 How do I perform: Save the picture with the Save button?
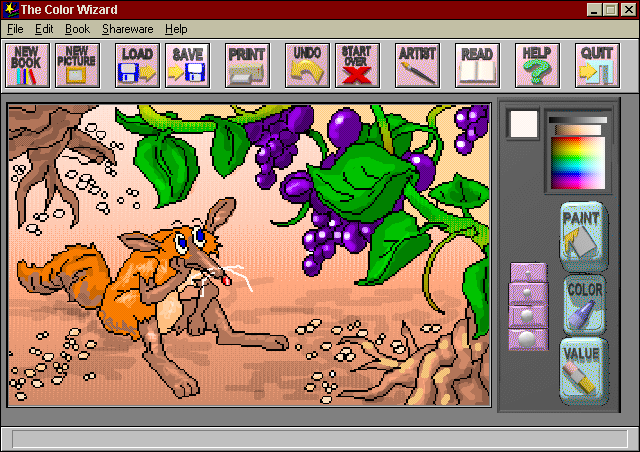click(187, 65)
